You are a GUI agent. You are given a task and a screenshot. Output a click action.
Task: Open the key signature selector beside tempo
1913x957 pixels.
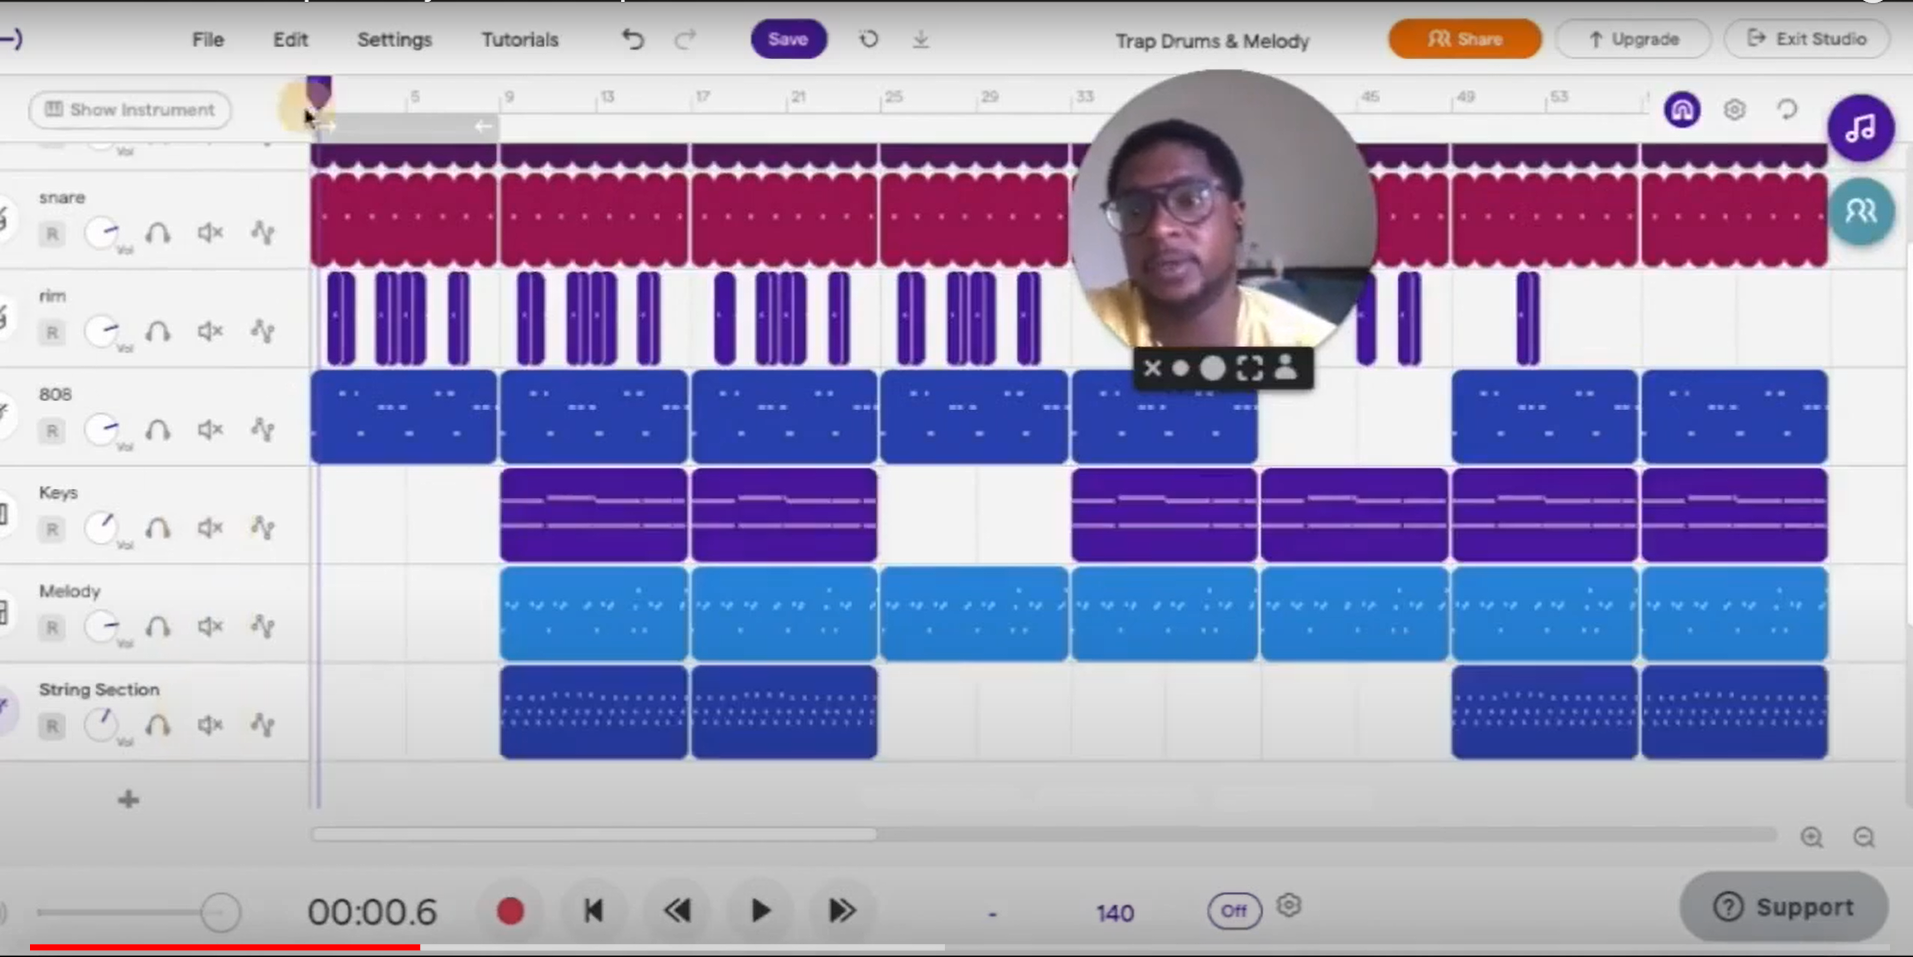(x=992, y=912)
